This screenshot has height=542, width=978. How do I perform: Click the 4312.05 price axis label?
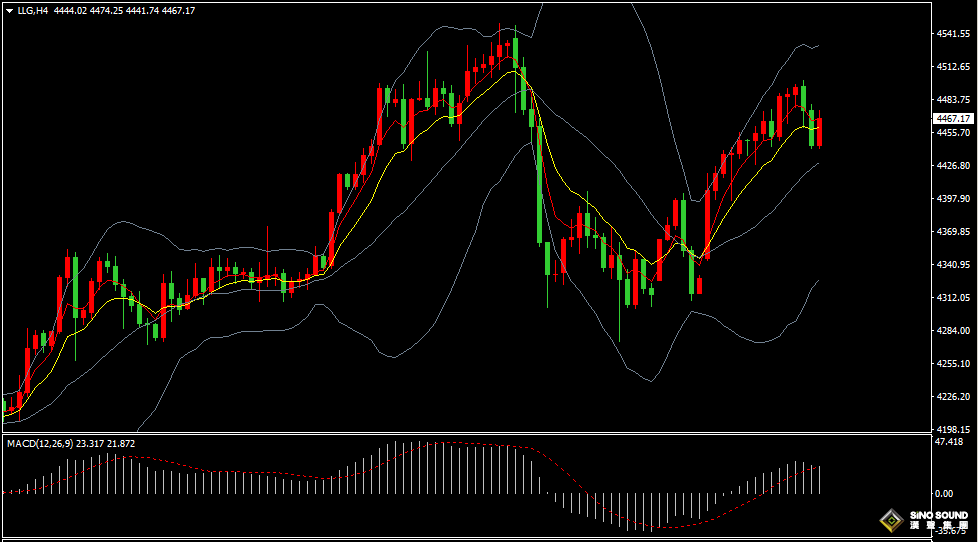click(953, 298)
